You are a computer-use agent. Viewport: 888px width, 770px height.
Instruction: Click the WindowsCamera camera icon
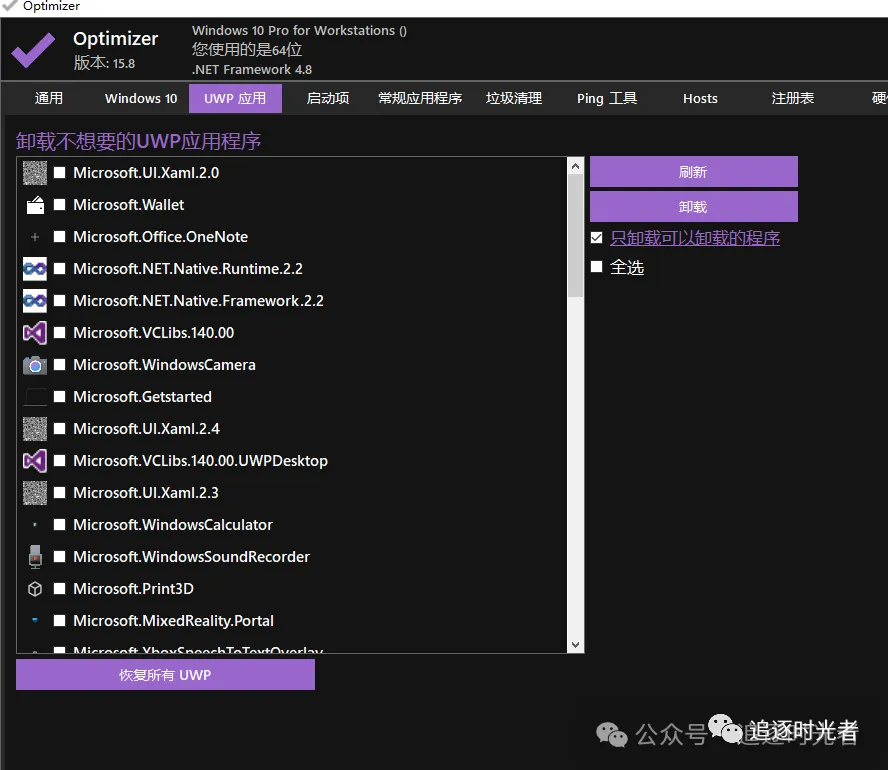(x=35, y=365)
